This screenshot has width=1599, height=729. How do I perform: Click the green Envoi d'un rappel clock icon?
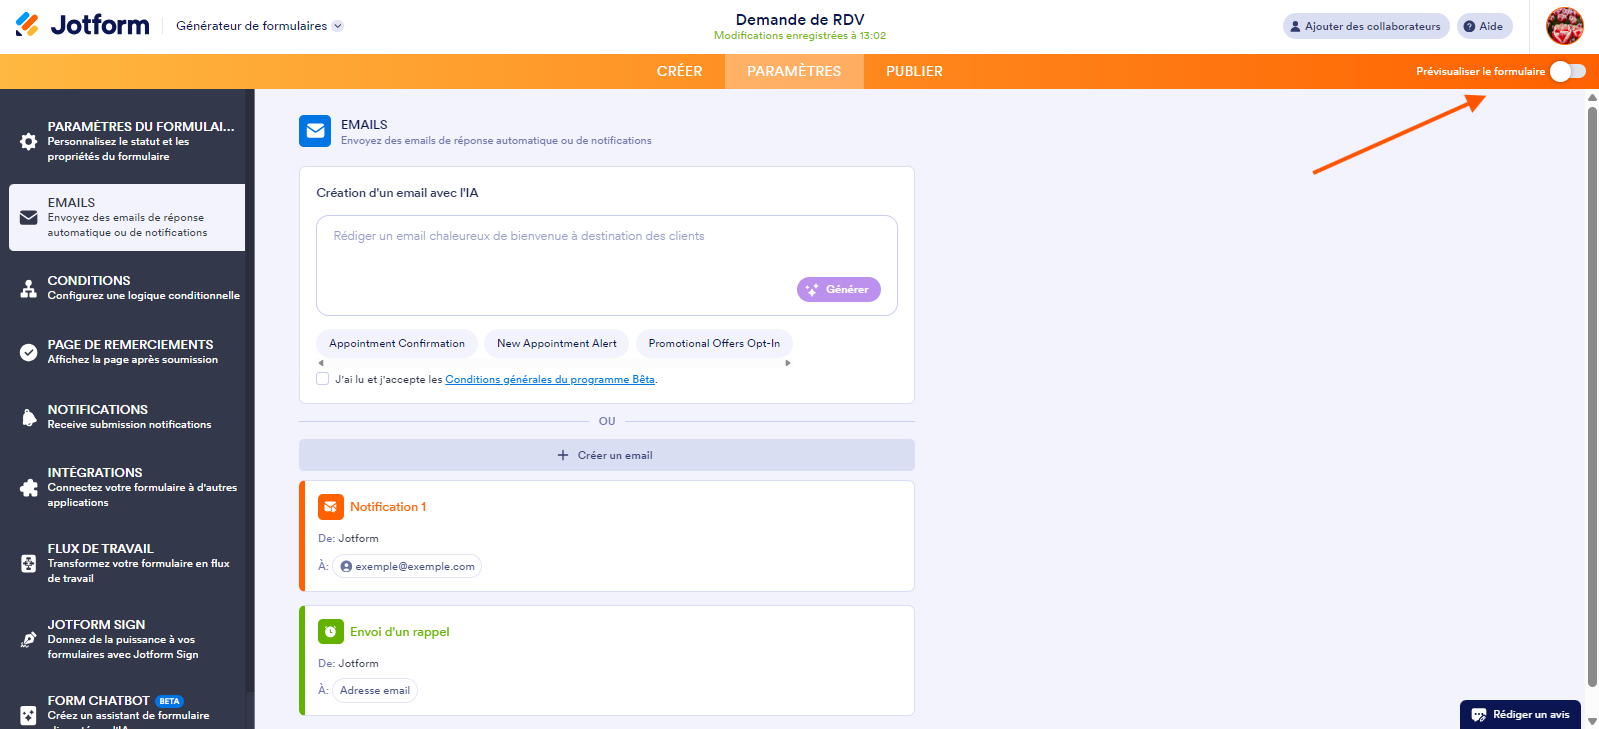point(331,632)
